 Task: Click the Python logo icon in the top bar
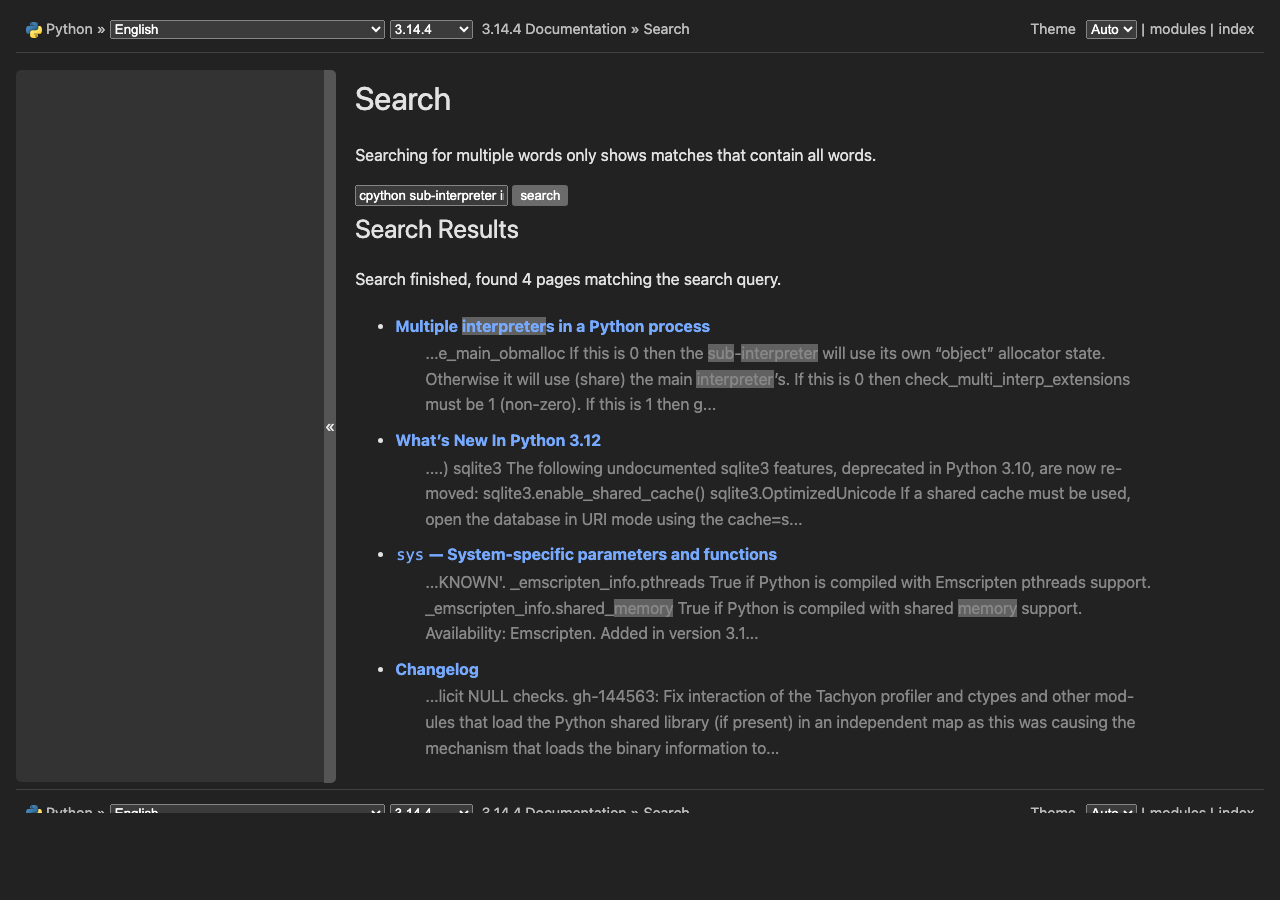pyautogui.click(x=34, y=30)
